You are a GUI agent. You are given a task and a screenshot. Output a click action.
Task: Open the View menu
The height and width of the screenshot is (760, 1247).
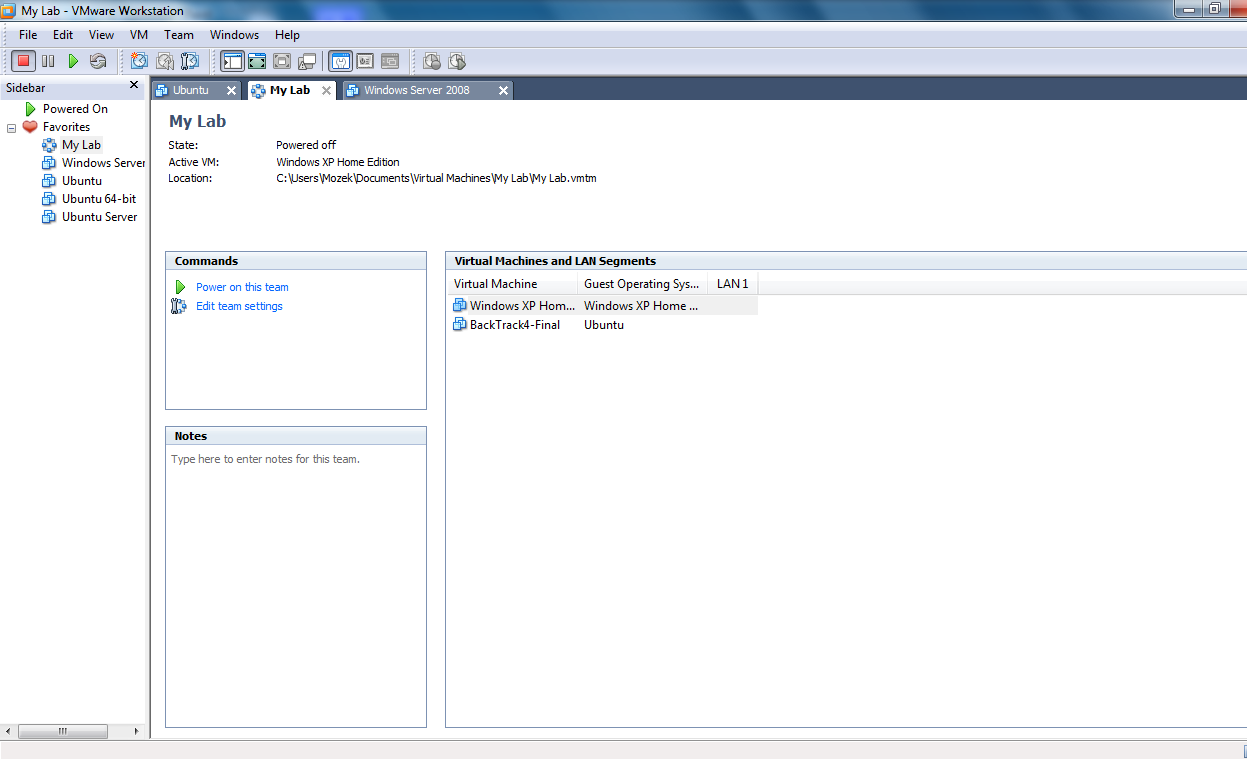[x=101, y=34]
